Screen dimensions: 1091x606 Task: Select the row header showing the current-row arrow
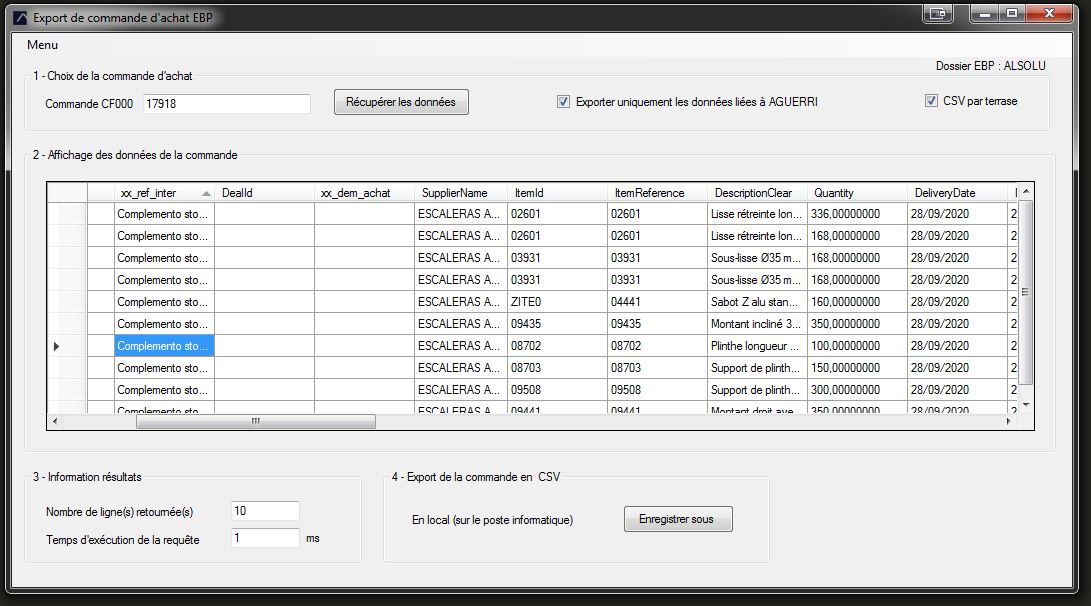click(67, 346)
